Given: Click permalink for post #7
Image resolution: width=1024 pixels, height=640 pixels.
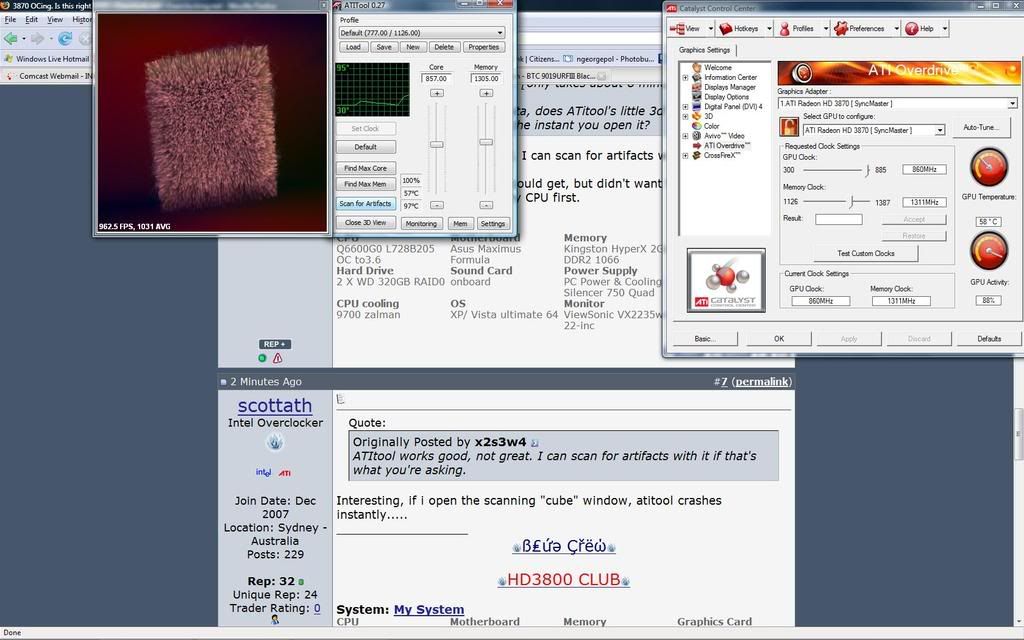Looking at the screenshot, I should [x=762, y=381].
